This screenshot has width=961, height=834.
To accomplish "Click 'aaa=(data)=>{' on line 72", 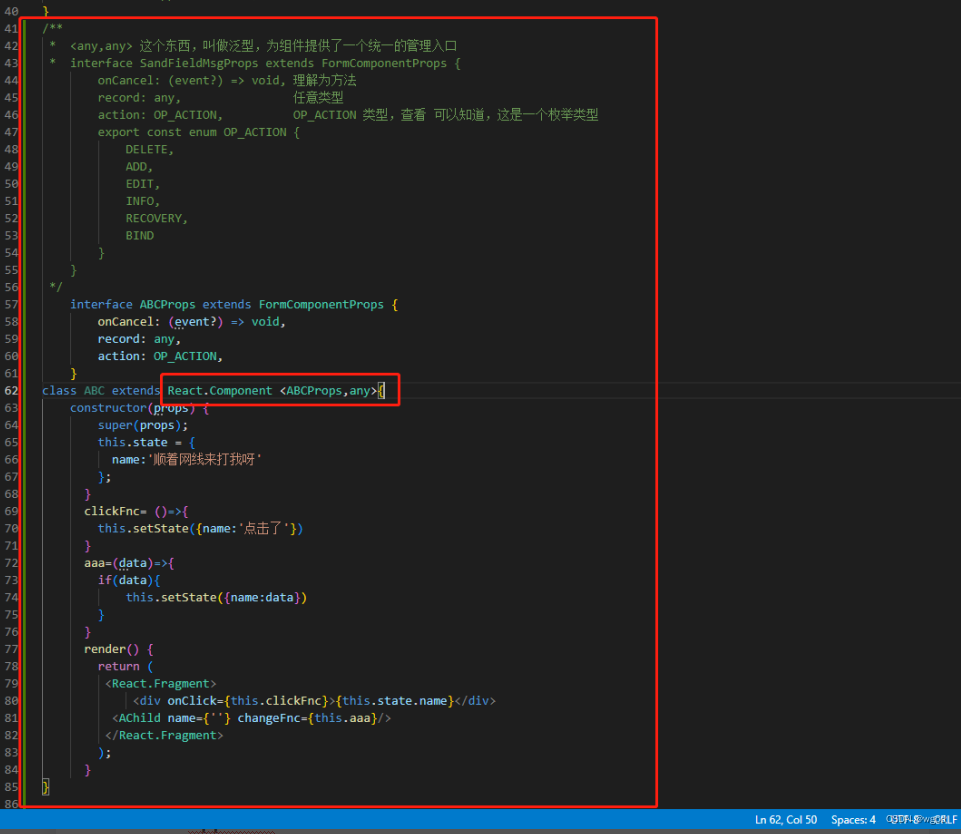I will pyautogui.click(x=129, y=563).
